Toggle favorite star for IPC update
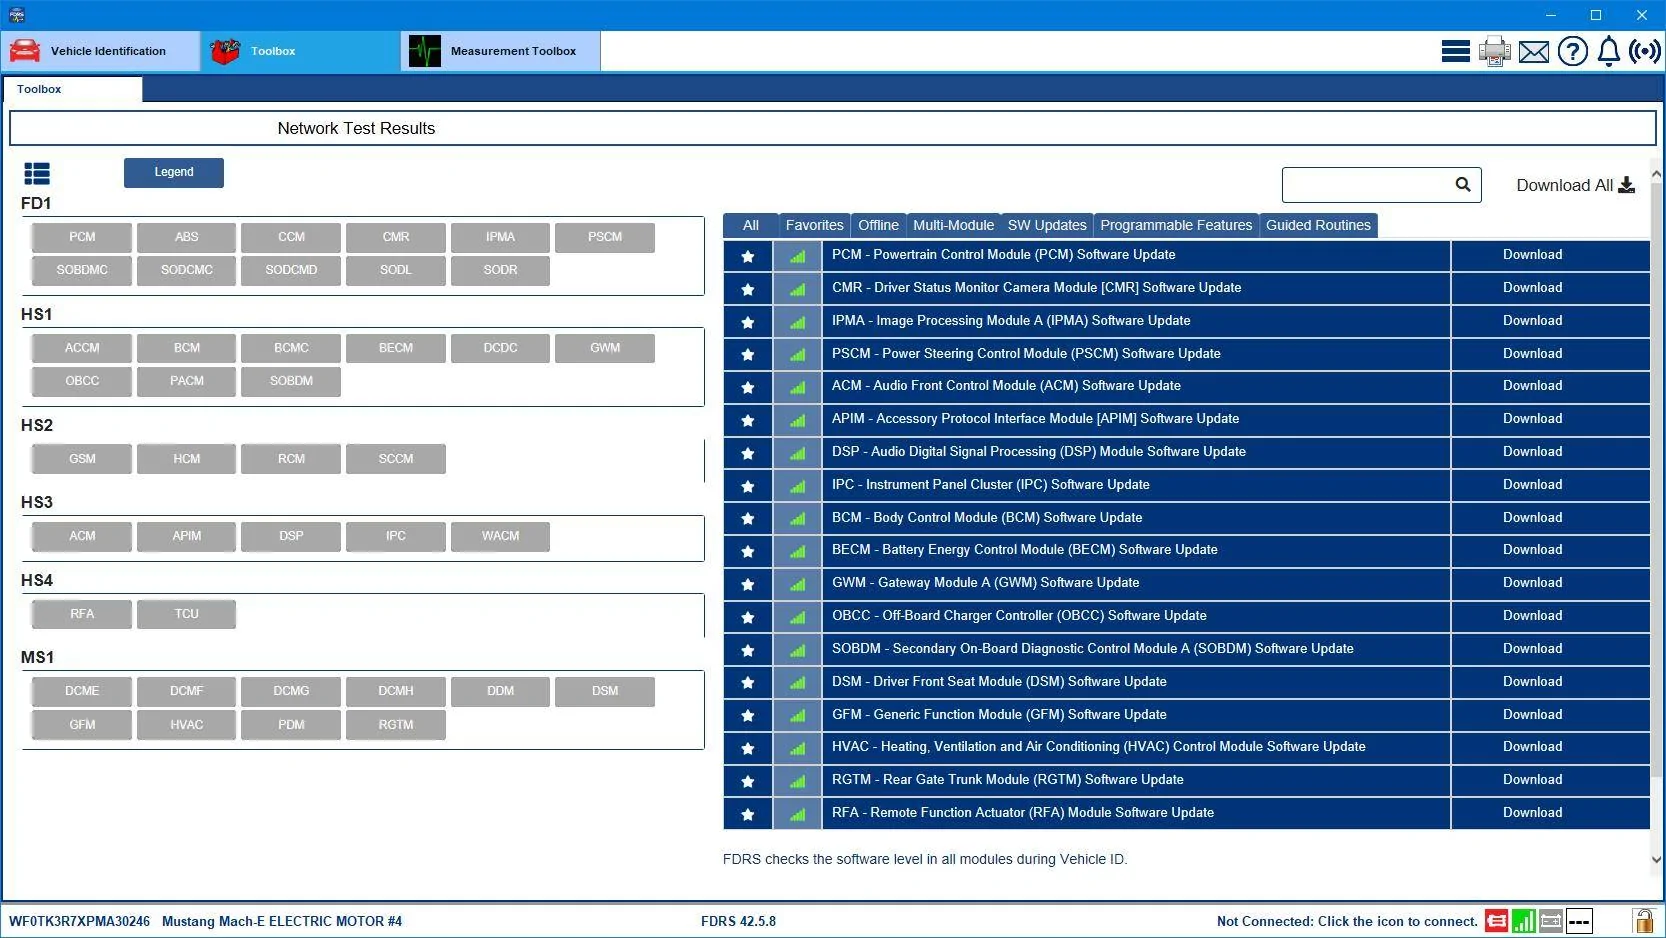Screen dimensions: 1666x938 748,486
